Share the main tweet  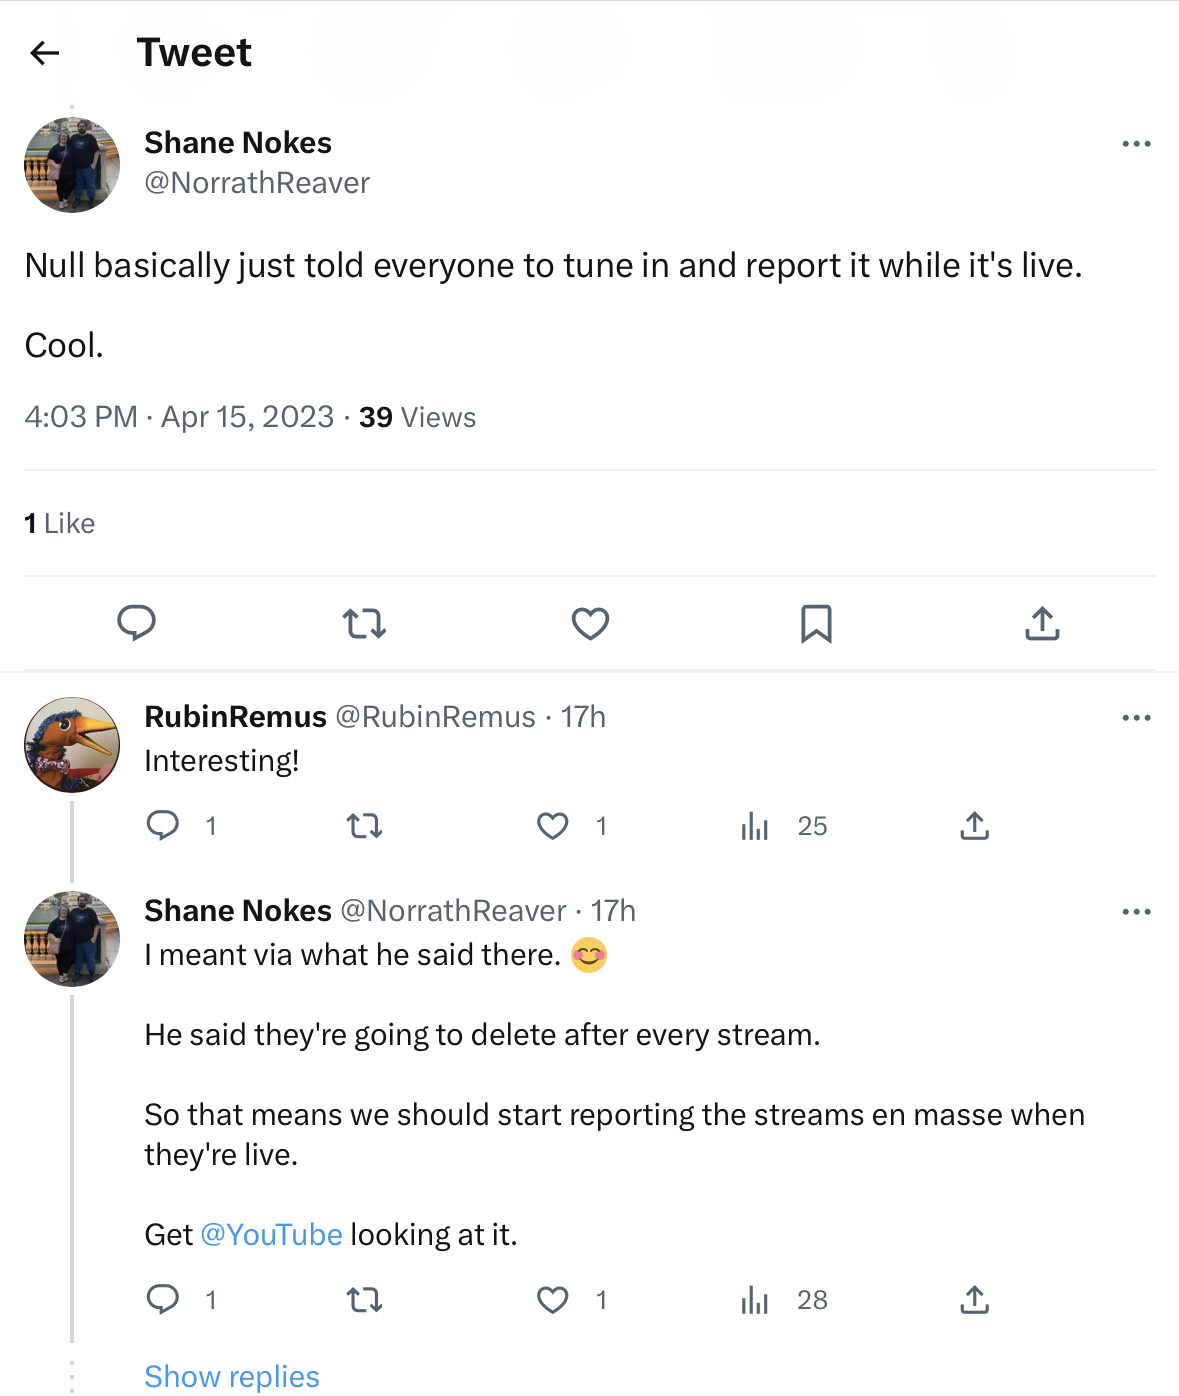[x=1042, y=624]
